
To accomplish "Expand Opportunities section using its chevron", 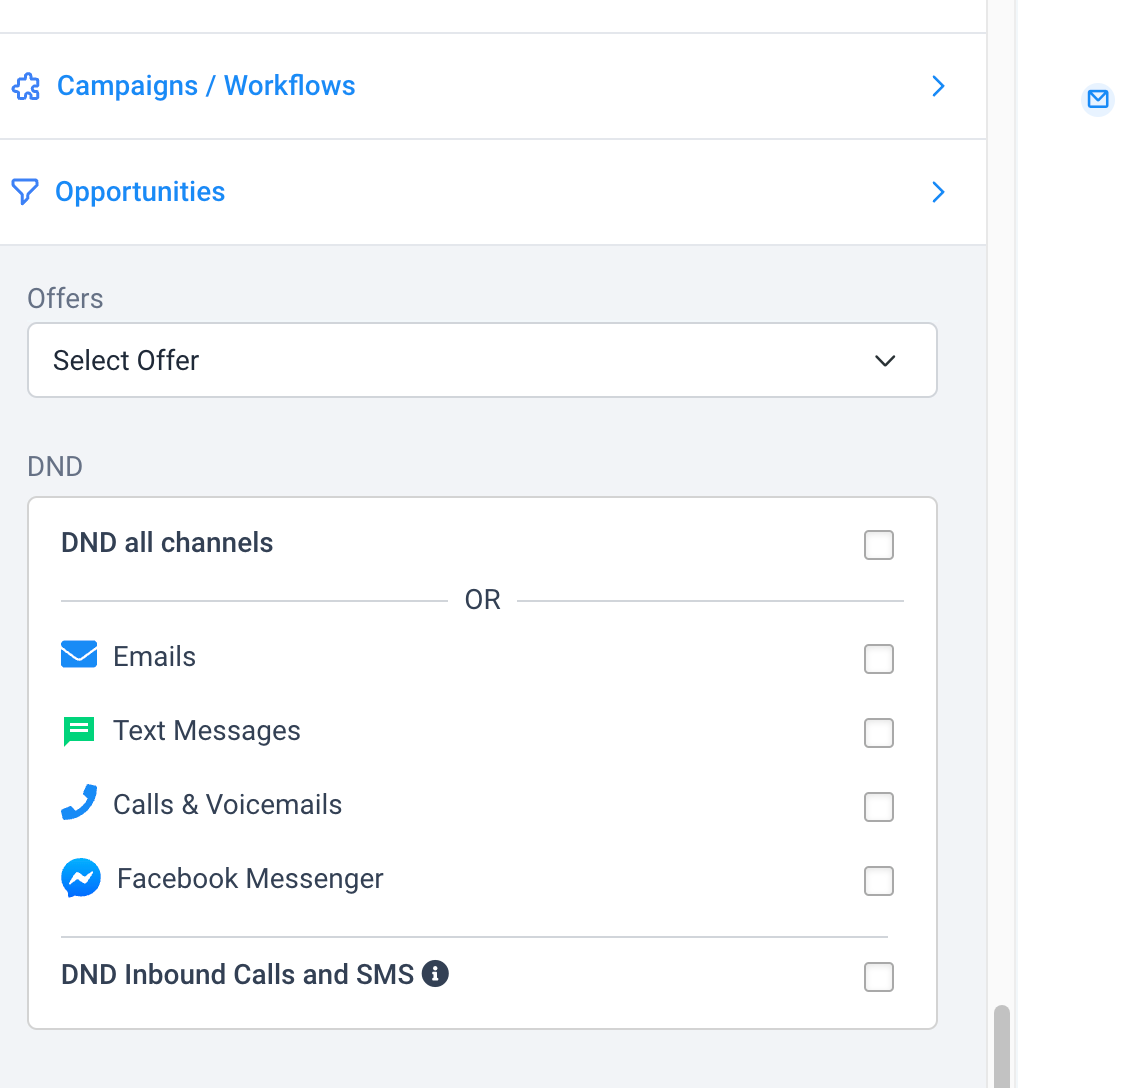I will coord(938,192).
